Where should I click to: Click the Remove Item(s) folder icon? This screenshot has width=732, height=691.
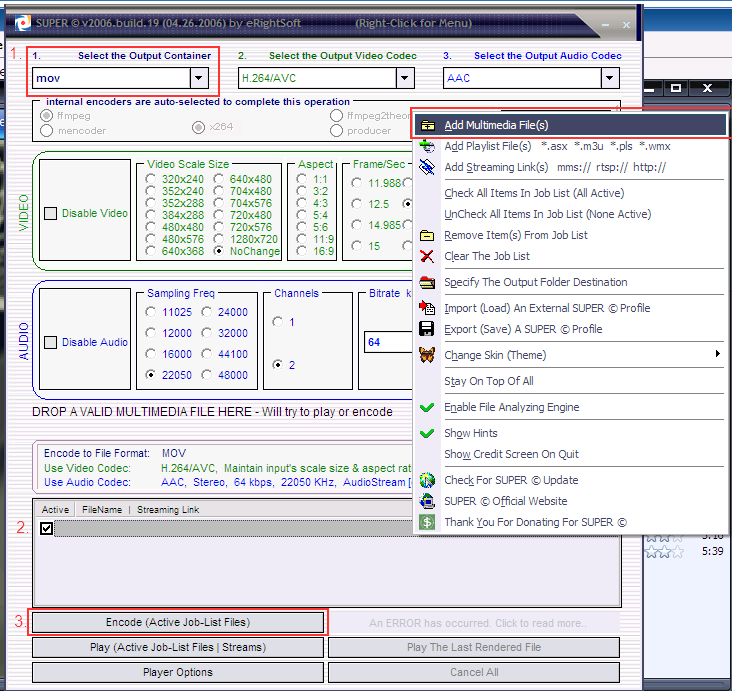coord(427,235)
